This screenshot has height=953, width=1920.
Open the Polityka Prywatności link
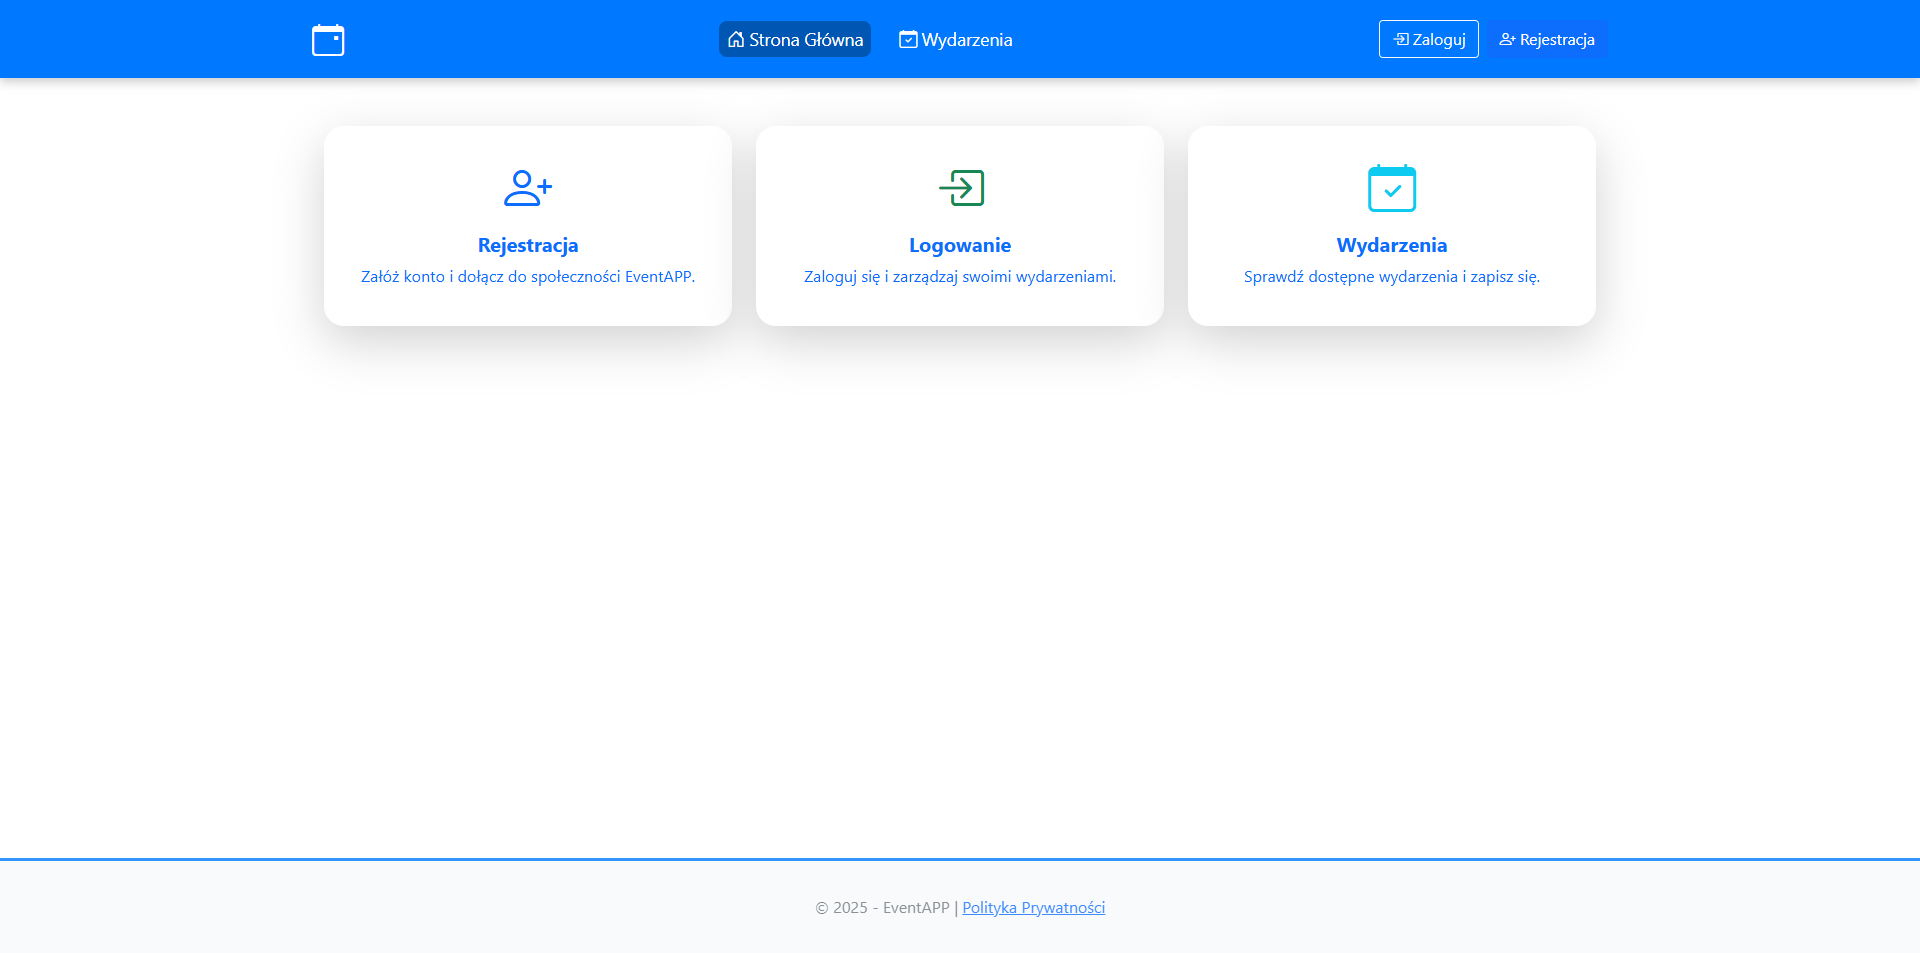coord(1033,907)
